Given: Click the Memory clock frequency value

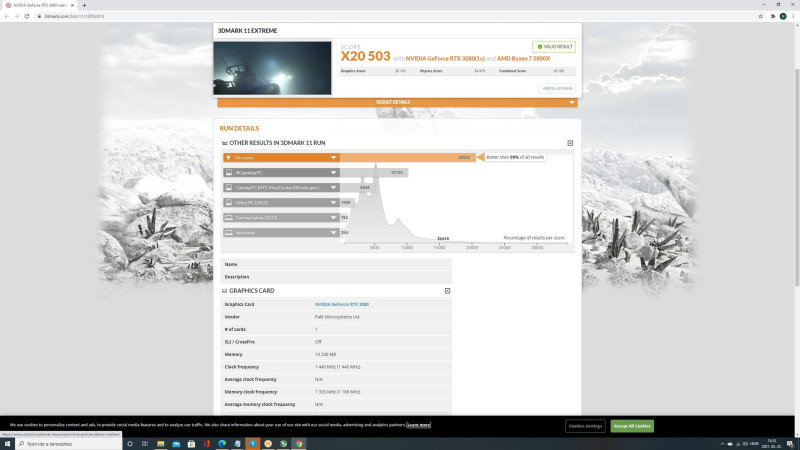Looking at the screenshot, I should tap(337, 392).
